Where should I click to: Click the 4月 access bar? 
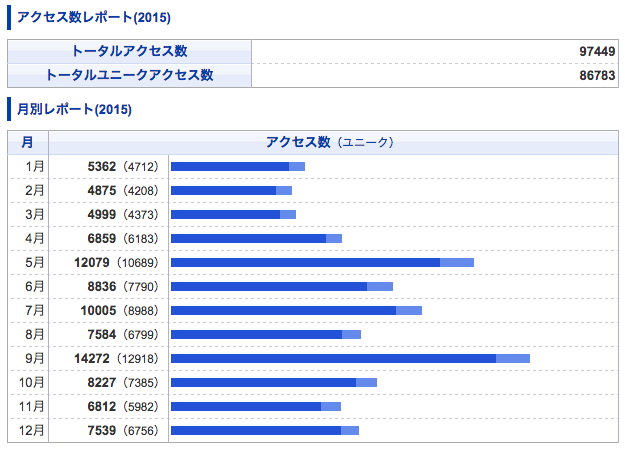tap(256, 238)
